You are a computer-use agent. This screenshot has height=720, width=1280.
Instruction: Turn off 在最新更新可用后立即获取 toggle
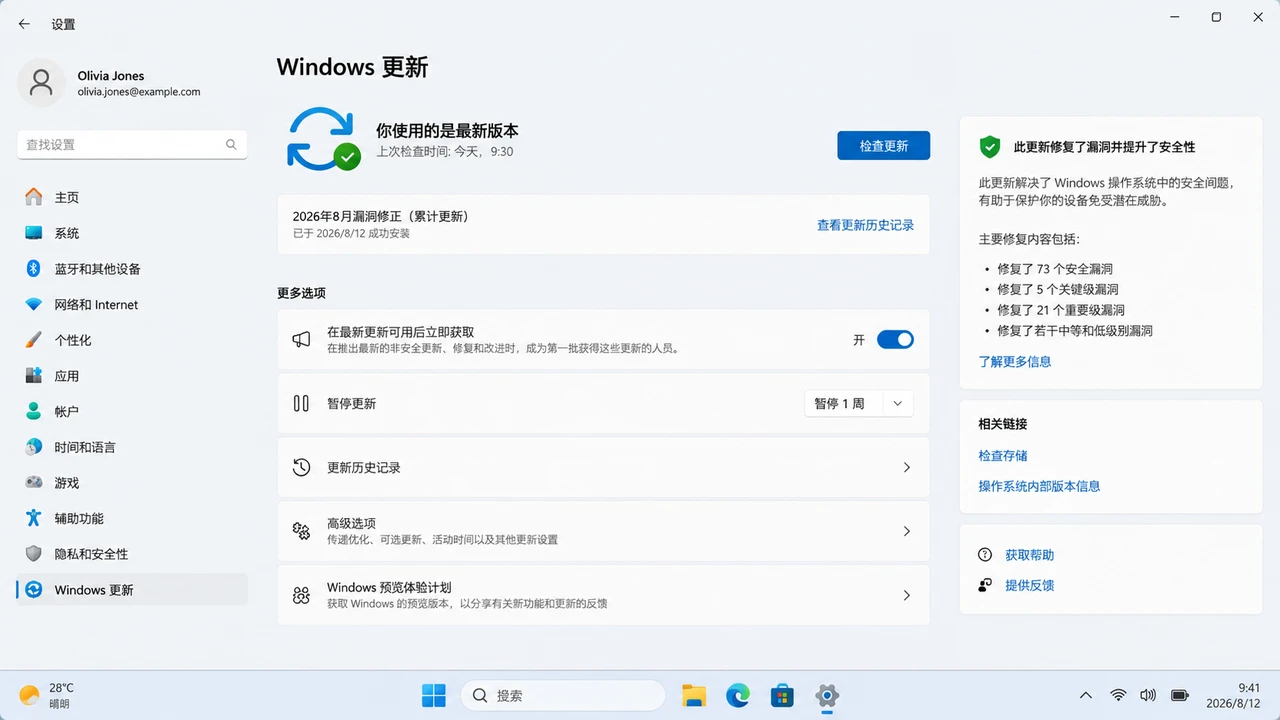895,340
